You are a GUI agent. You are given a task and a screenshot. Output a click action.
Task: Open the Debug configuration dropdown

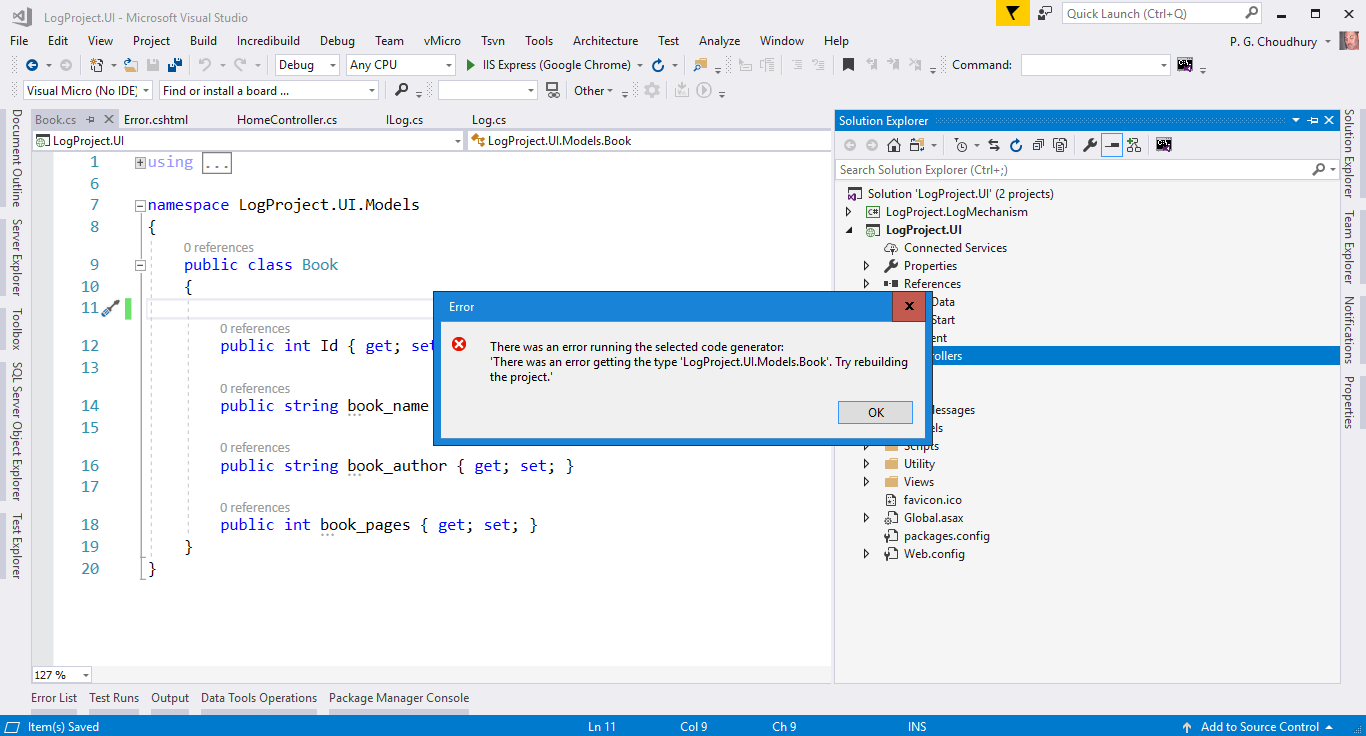(x=308, y=65)
